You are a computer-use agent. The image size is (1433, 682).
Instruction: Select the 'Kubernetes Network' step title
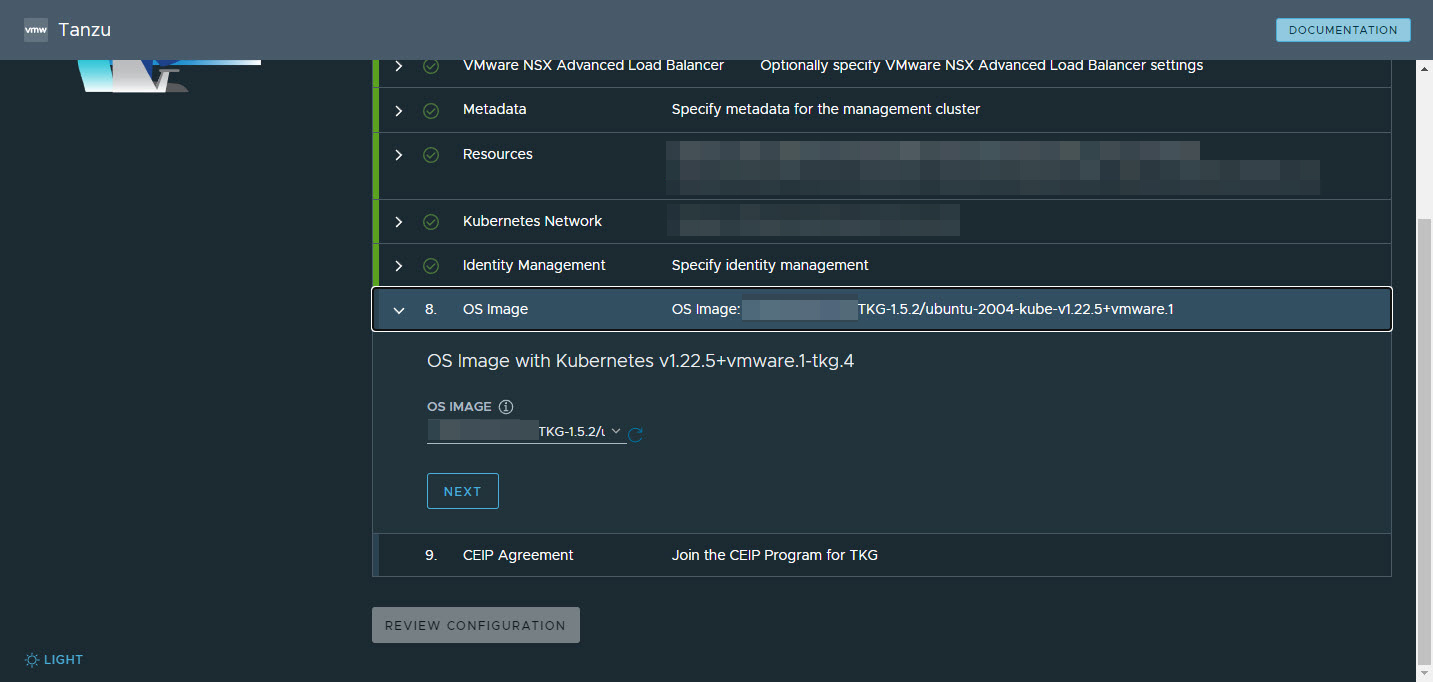(x=533, y=221)
